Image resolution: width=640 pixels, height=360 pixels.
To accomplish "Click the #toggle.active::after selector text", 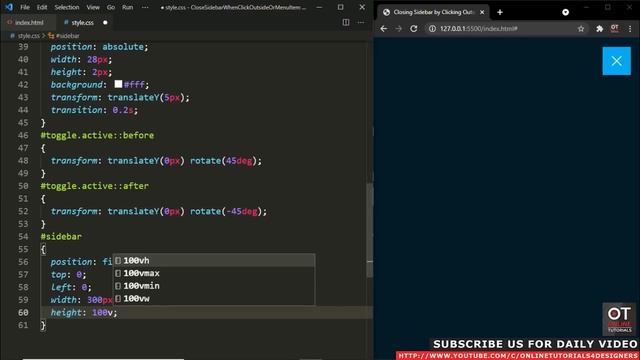I will tap(95, 186).
